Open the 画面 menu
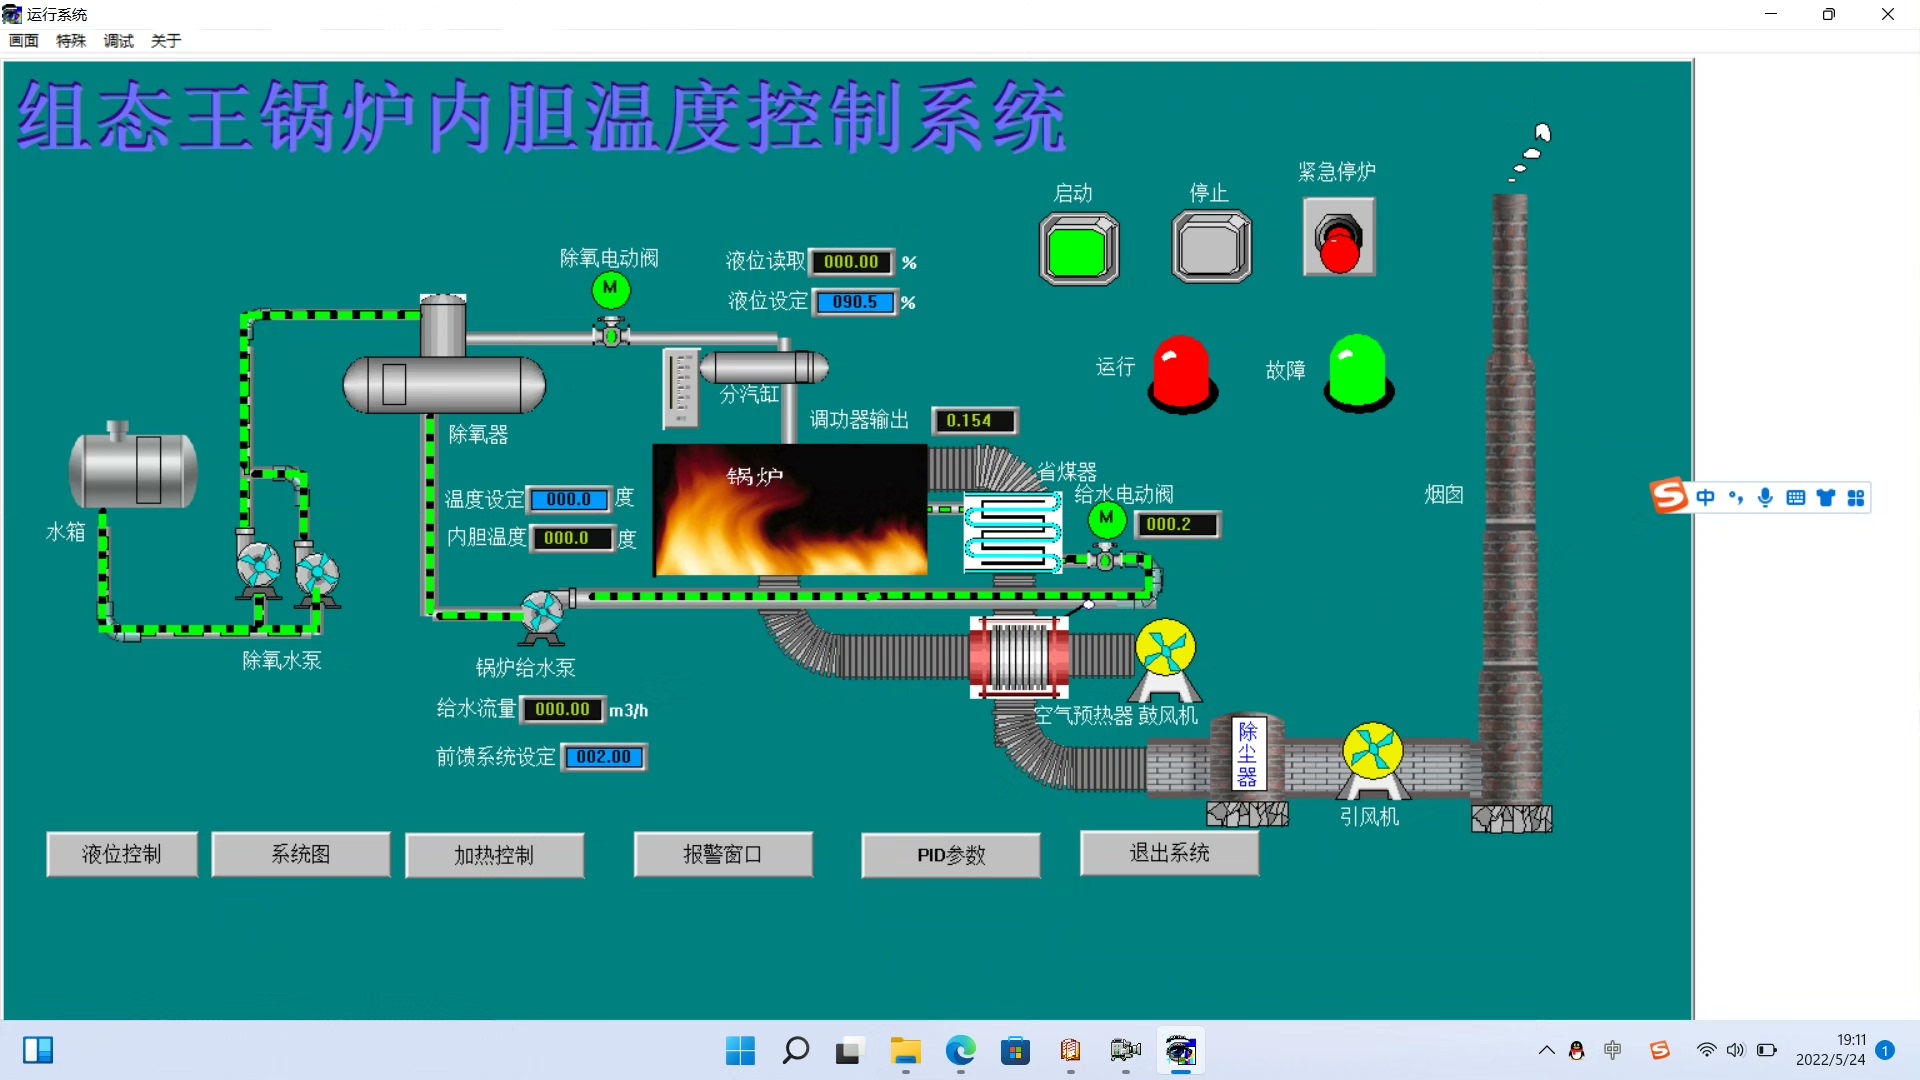Image resolution: width=1920 pixels, height=1080 pixels. pos(23,41)
